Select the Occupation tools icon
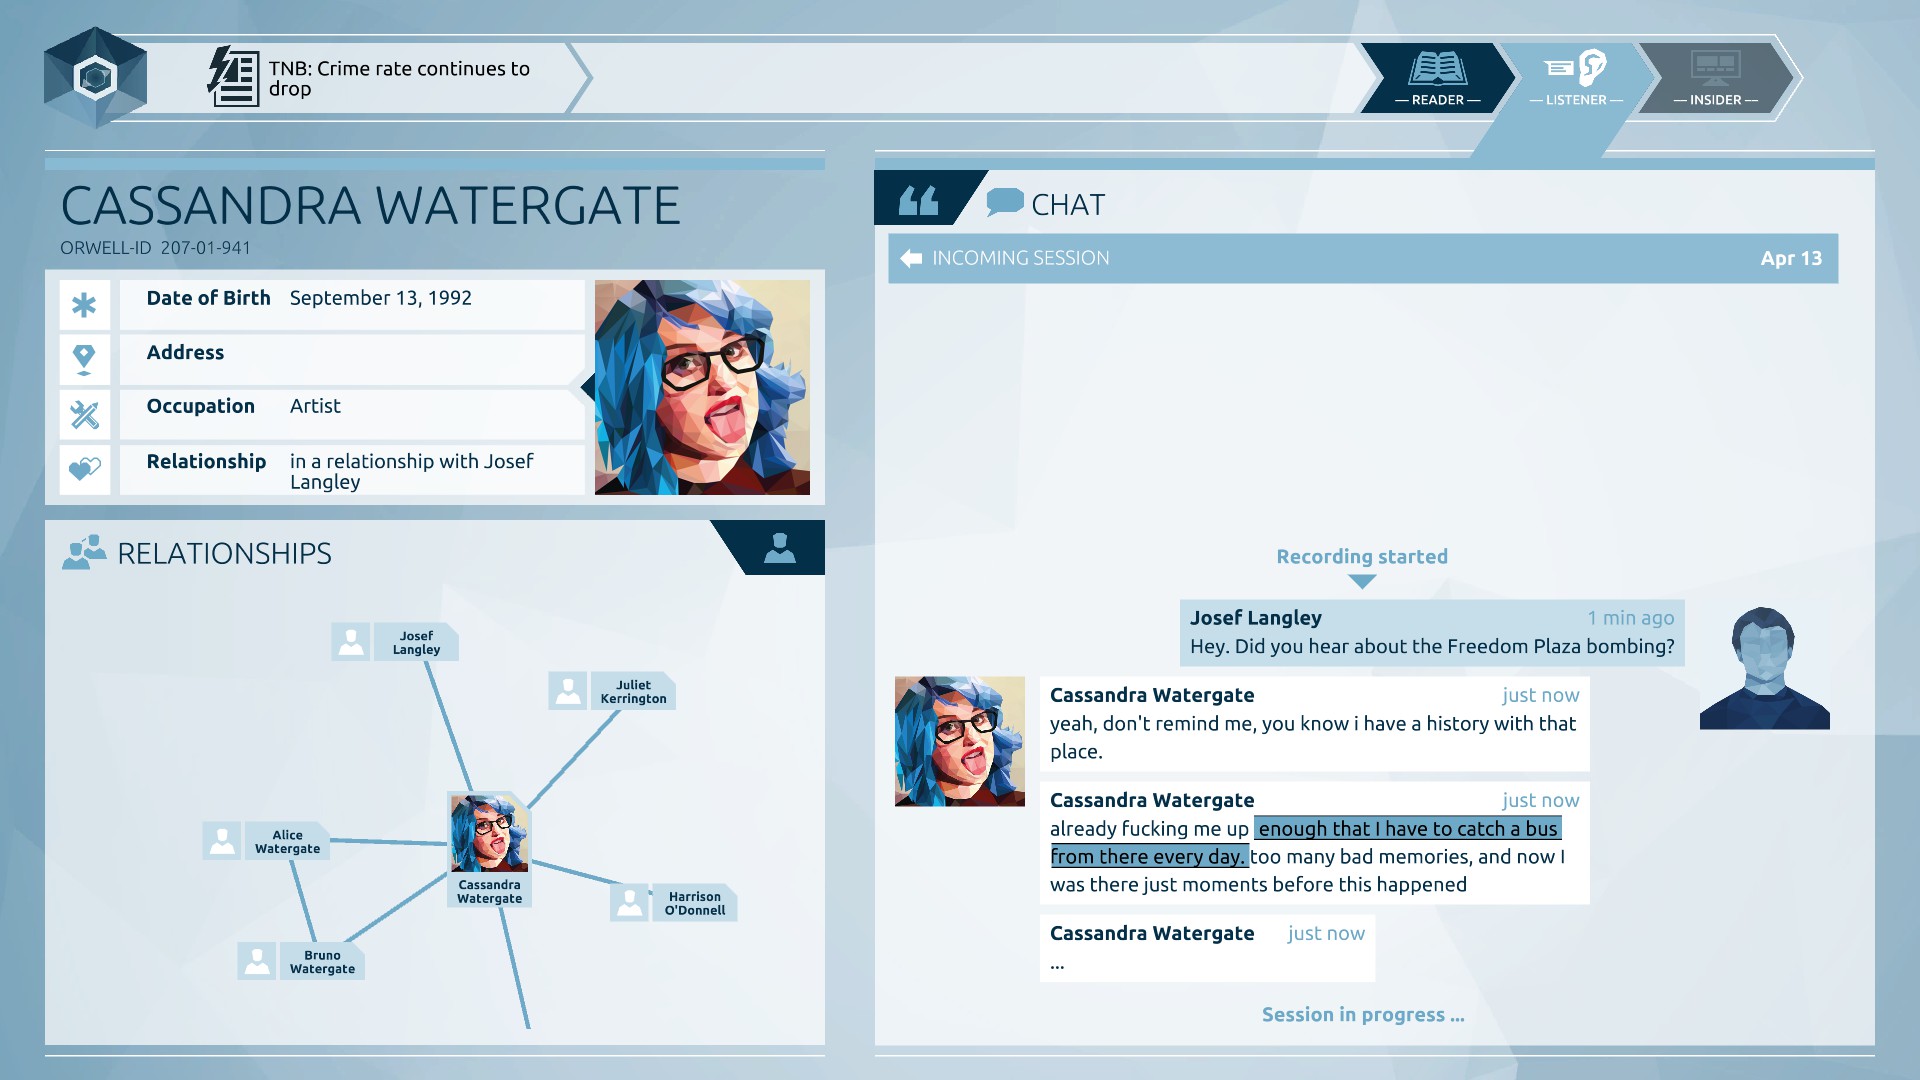This screenshot has width=1920, height=1080. click(x=84, y=414)
